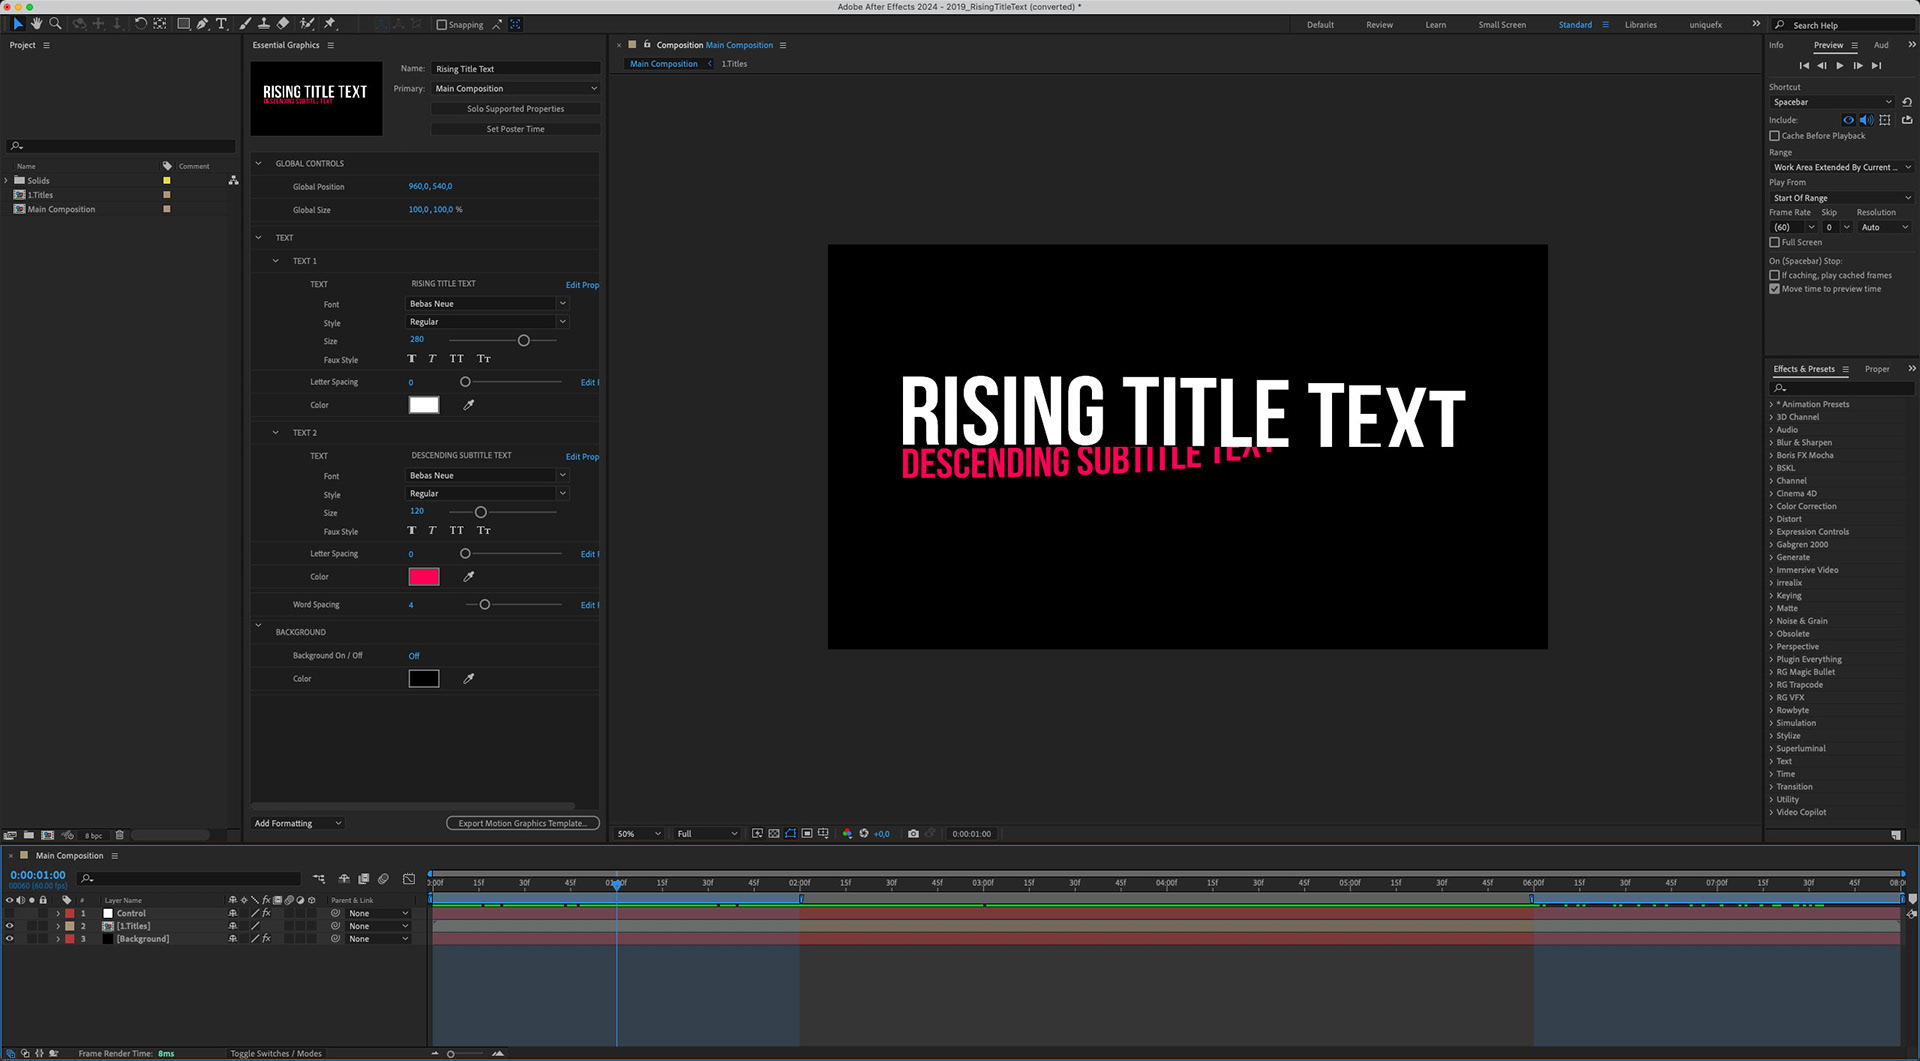Open the Graph Editor in timeline
The width and height of the screenshot is (1920, 1061).
409,879
